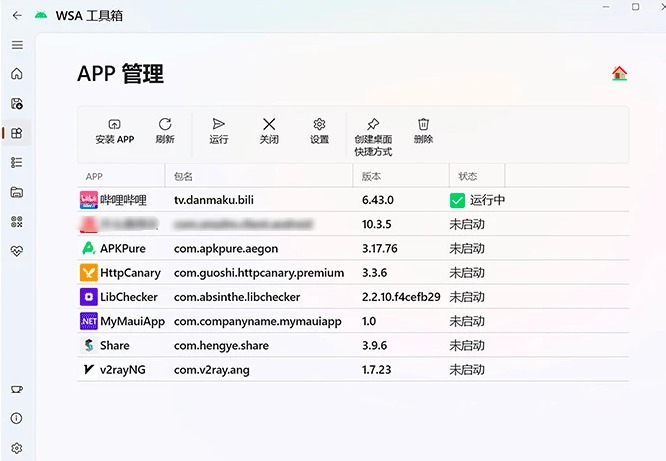The width and height of the screenshot is (666, 461).
Task: Go back with the arrow button
Action: pyautogui.click(x=17, y=15)
